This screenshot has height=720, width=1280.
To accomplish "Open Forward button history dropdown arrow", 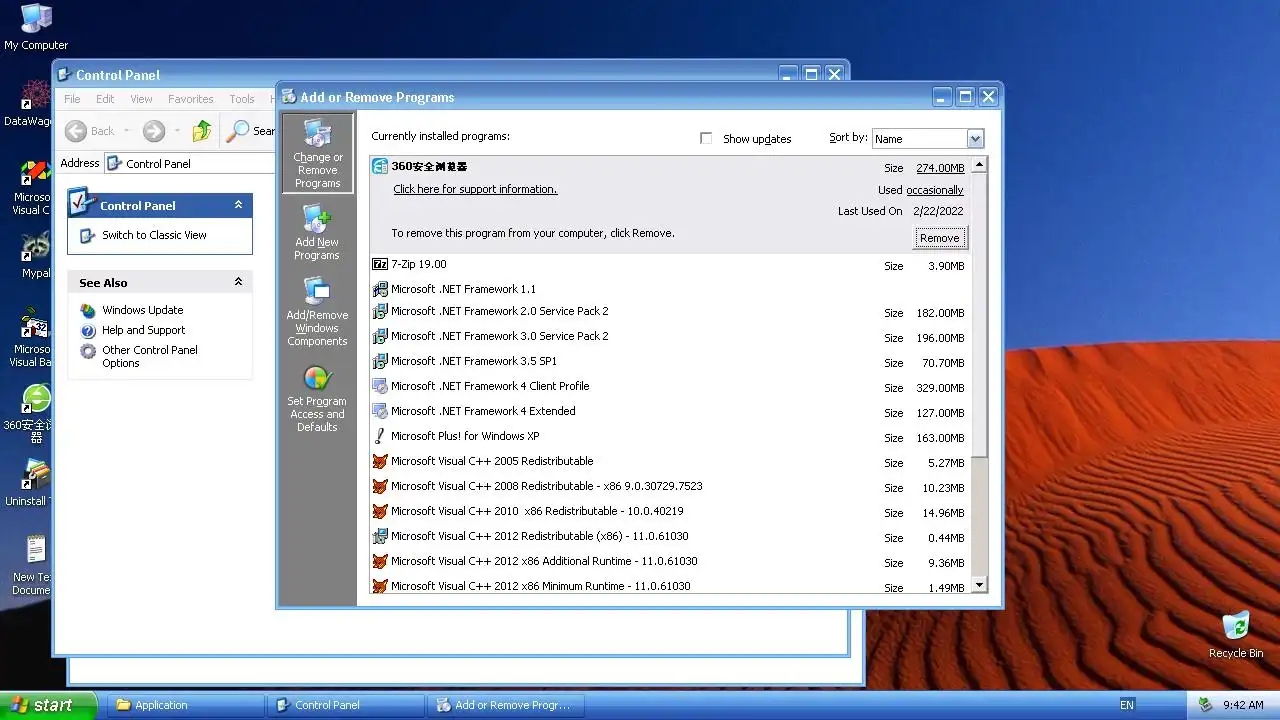I will [x=177, y=131].
